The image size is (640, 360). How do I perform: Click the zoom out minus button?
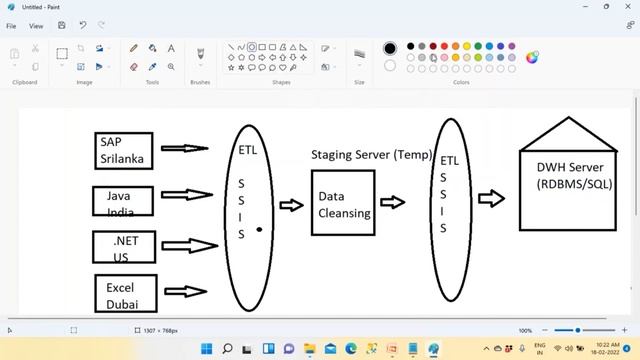545,330
